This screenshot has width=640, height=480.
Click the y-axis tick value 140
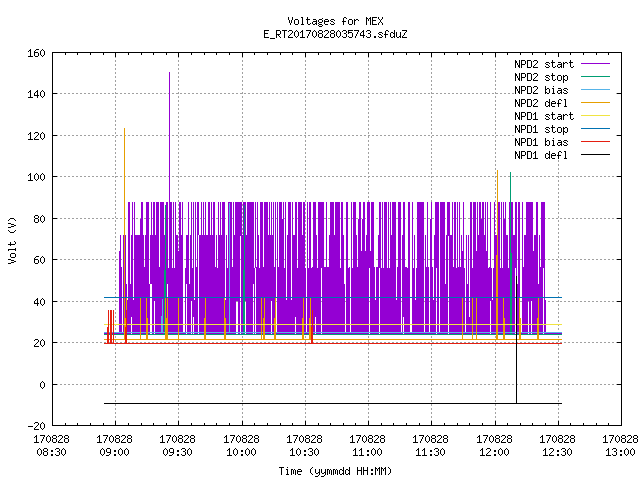[36, 94]
